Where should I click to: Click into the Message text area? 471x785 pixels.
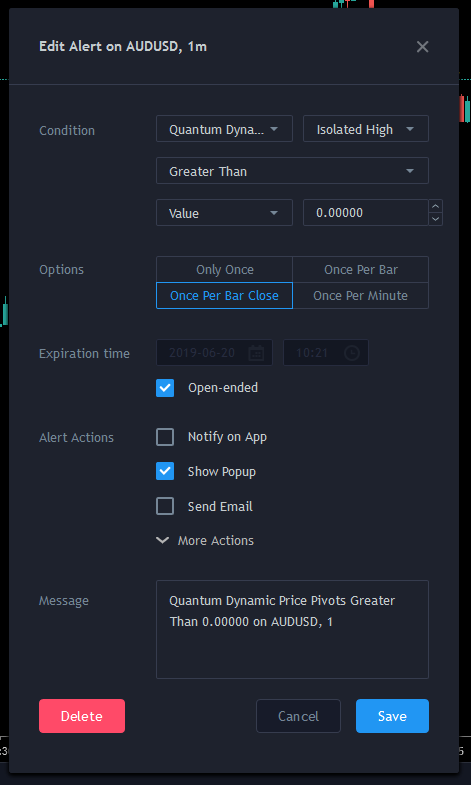pyautogui.click(x=292, y=629)
